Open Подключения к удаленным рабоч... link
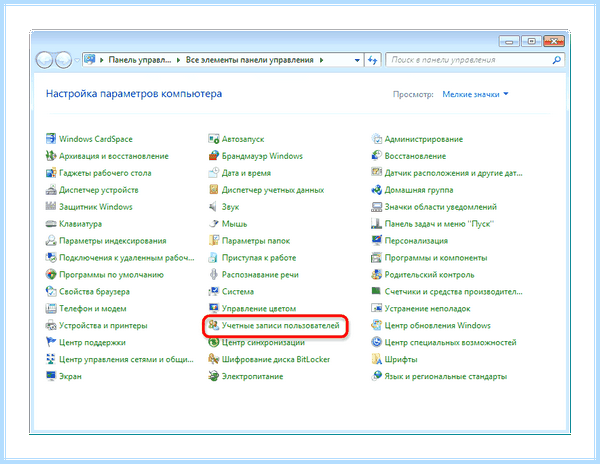Screen dimensions: 600x464 [127, 257]
